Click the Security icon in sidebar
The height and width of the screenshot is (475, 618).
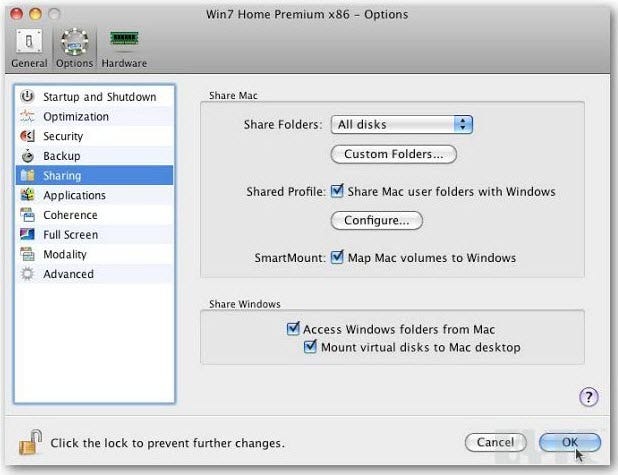click(x=27, y=136)
